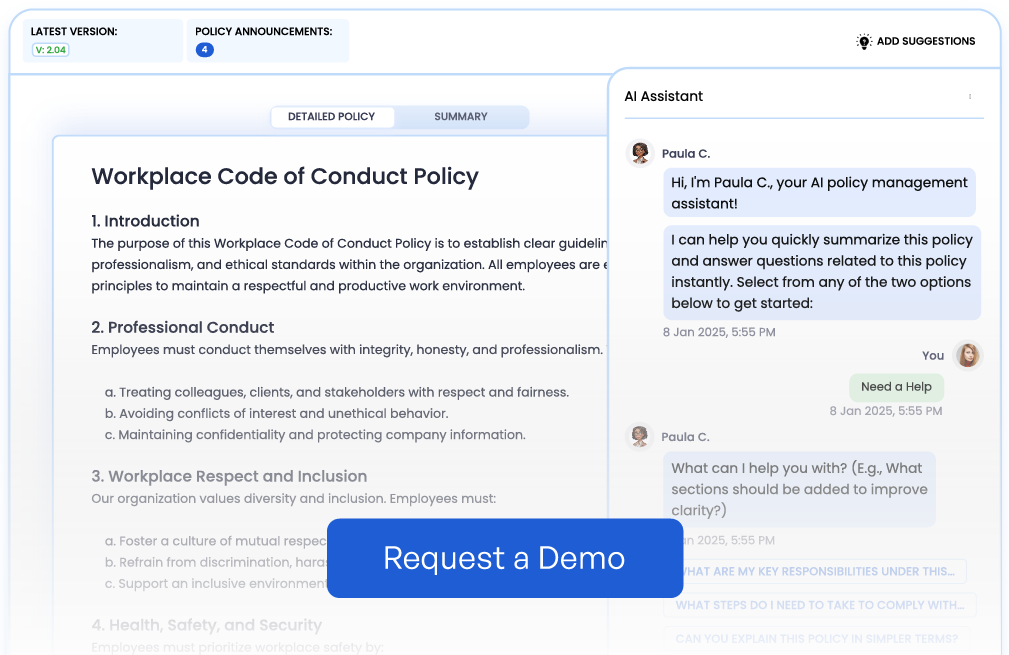Click your own user avatar next to You

967,355
